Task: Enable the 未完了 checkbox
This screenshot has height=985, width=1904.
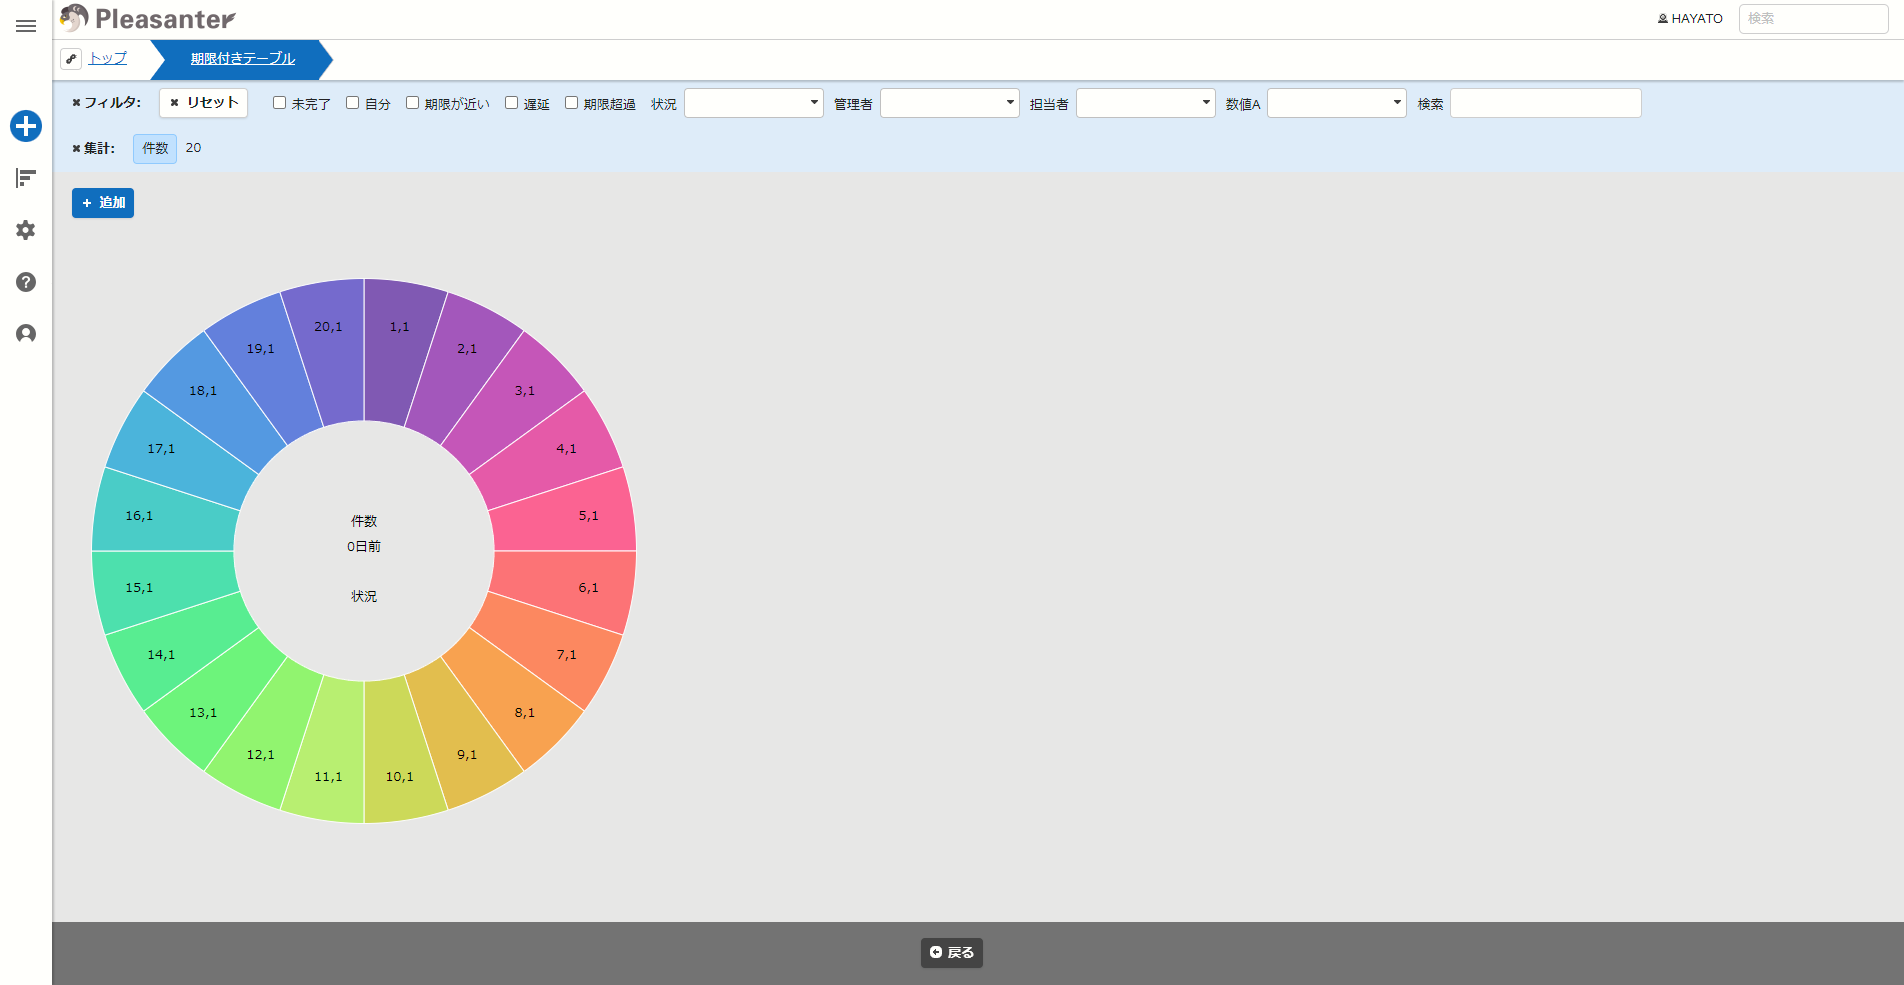Action: coord(280,103)
